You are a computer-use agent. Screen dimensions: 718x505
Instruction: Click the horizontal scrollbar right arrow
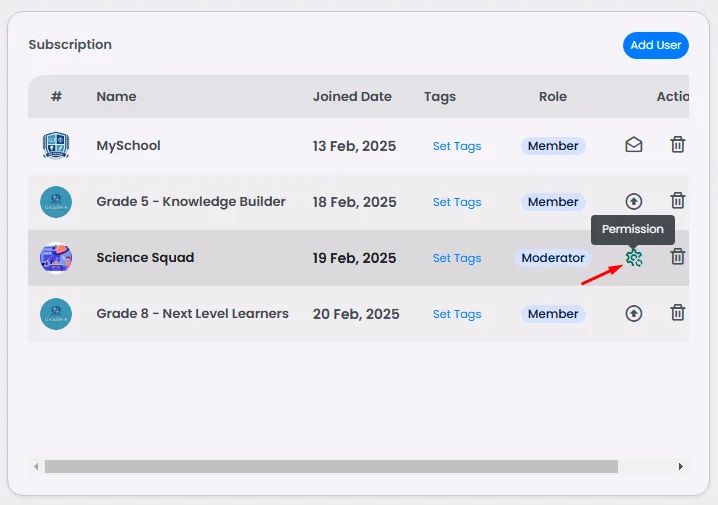click(680, 466)
